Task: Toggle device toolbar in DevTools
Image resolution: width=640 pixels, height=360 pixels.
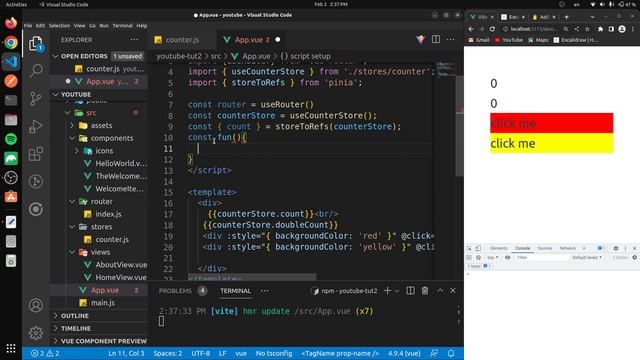Action: 478,248
